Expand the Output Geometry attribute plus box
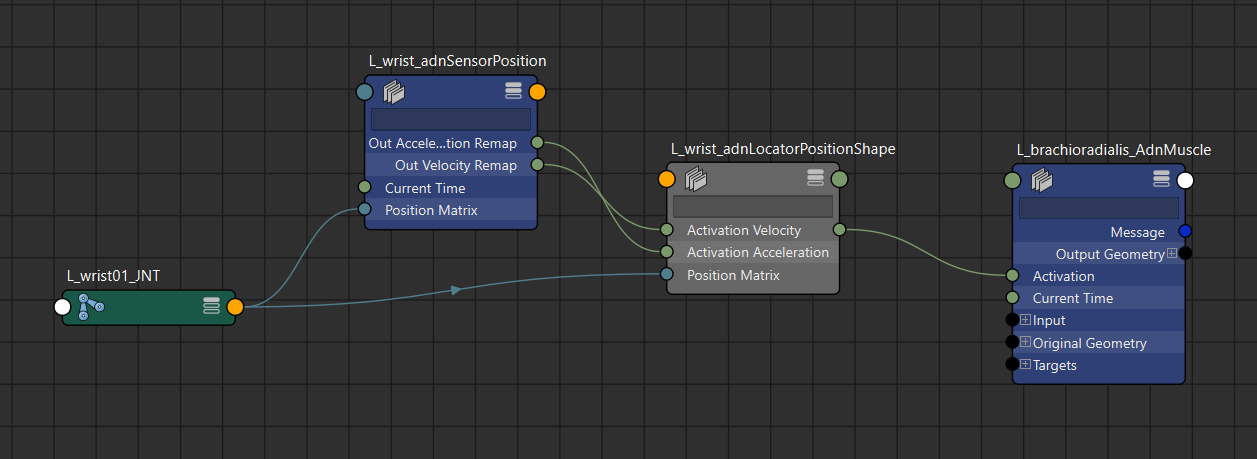 pos(1171,254)
